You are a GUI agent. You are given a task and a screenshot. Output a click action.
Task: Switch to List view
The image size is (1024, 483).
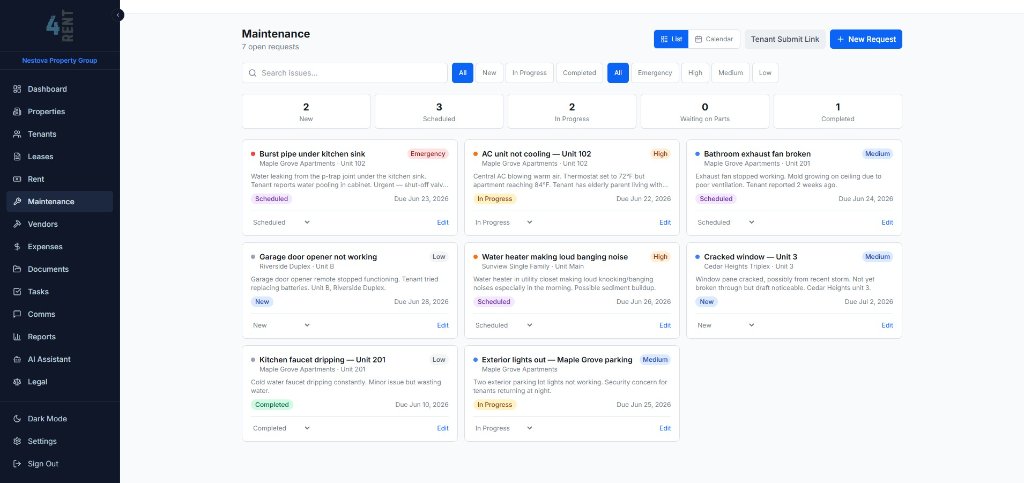point(671,39)
